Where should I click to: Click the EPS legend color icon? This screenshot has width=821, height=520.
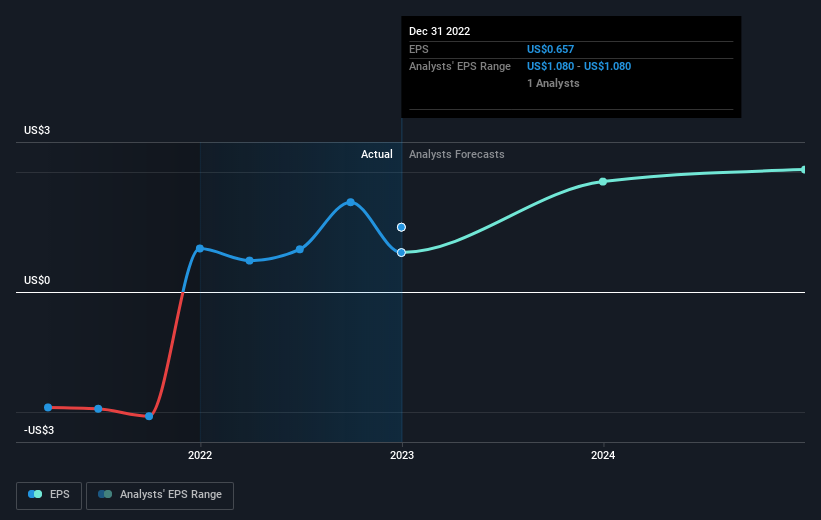coord(35,494)
